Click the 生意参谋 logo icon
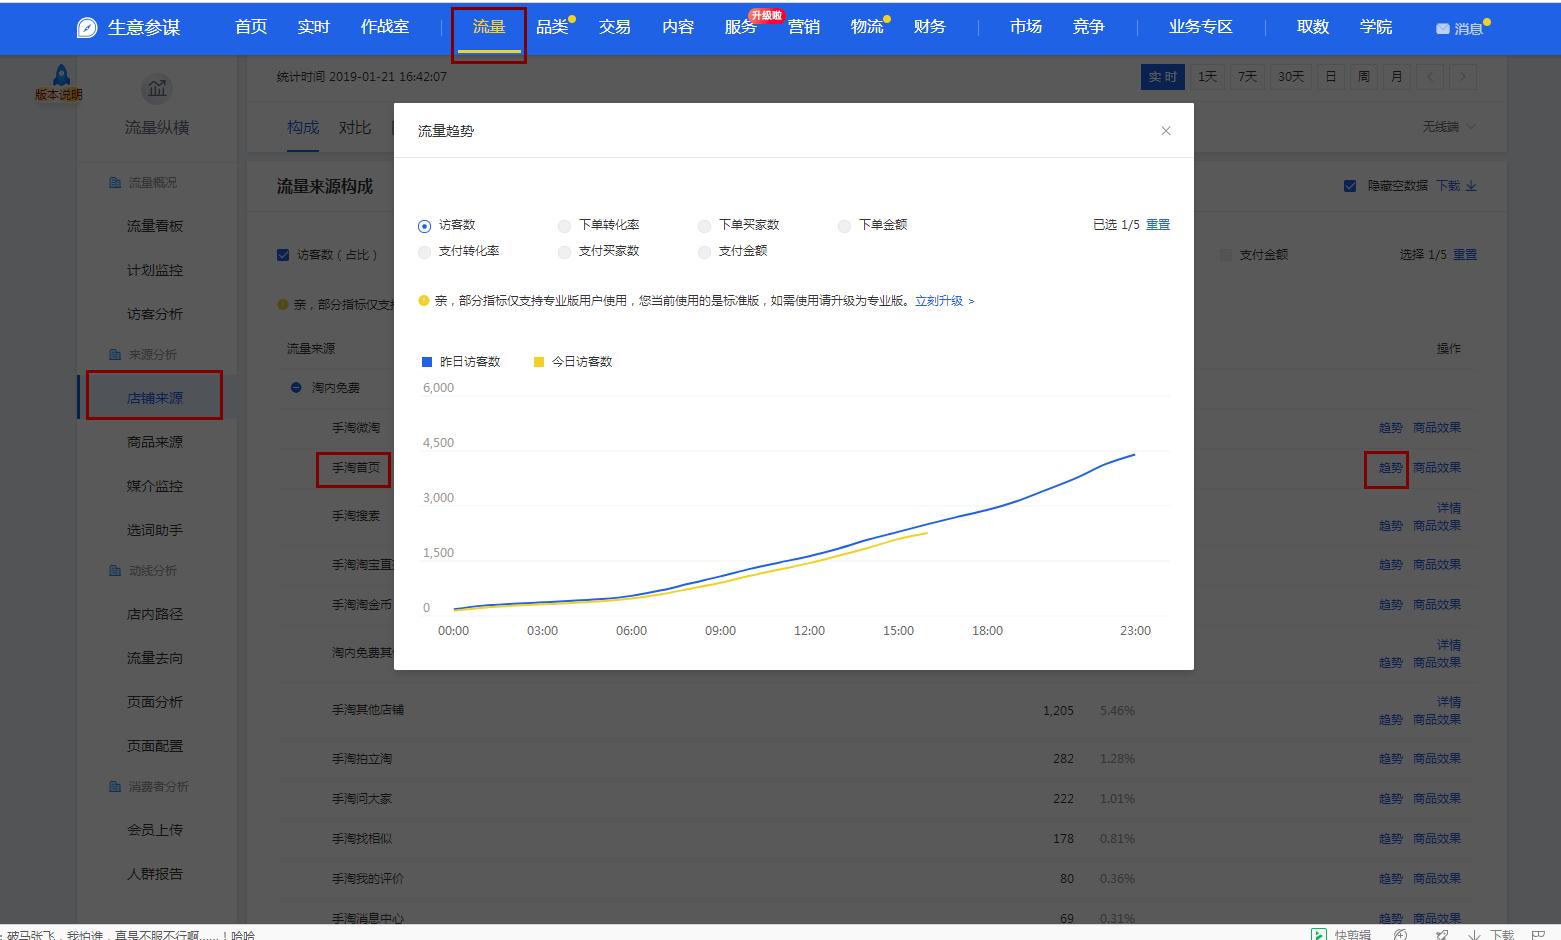Viewport: 1561px width, 940px height. click(85, 27)
